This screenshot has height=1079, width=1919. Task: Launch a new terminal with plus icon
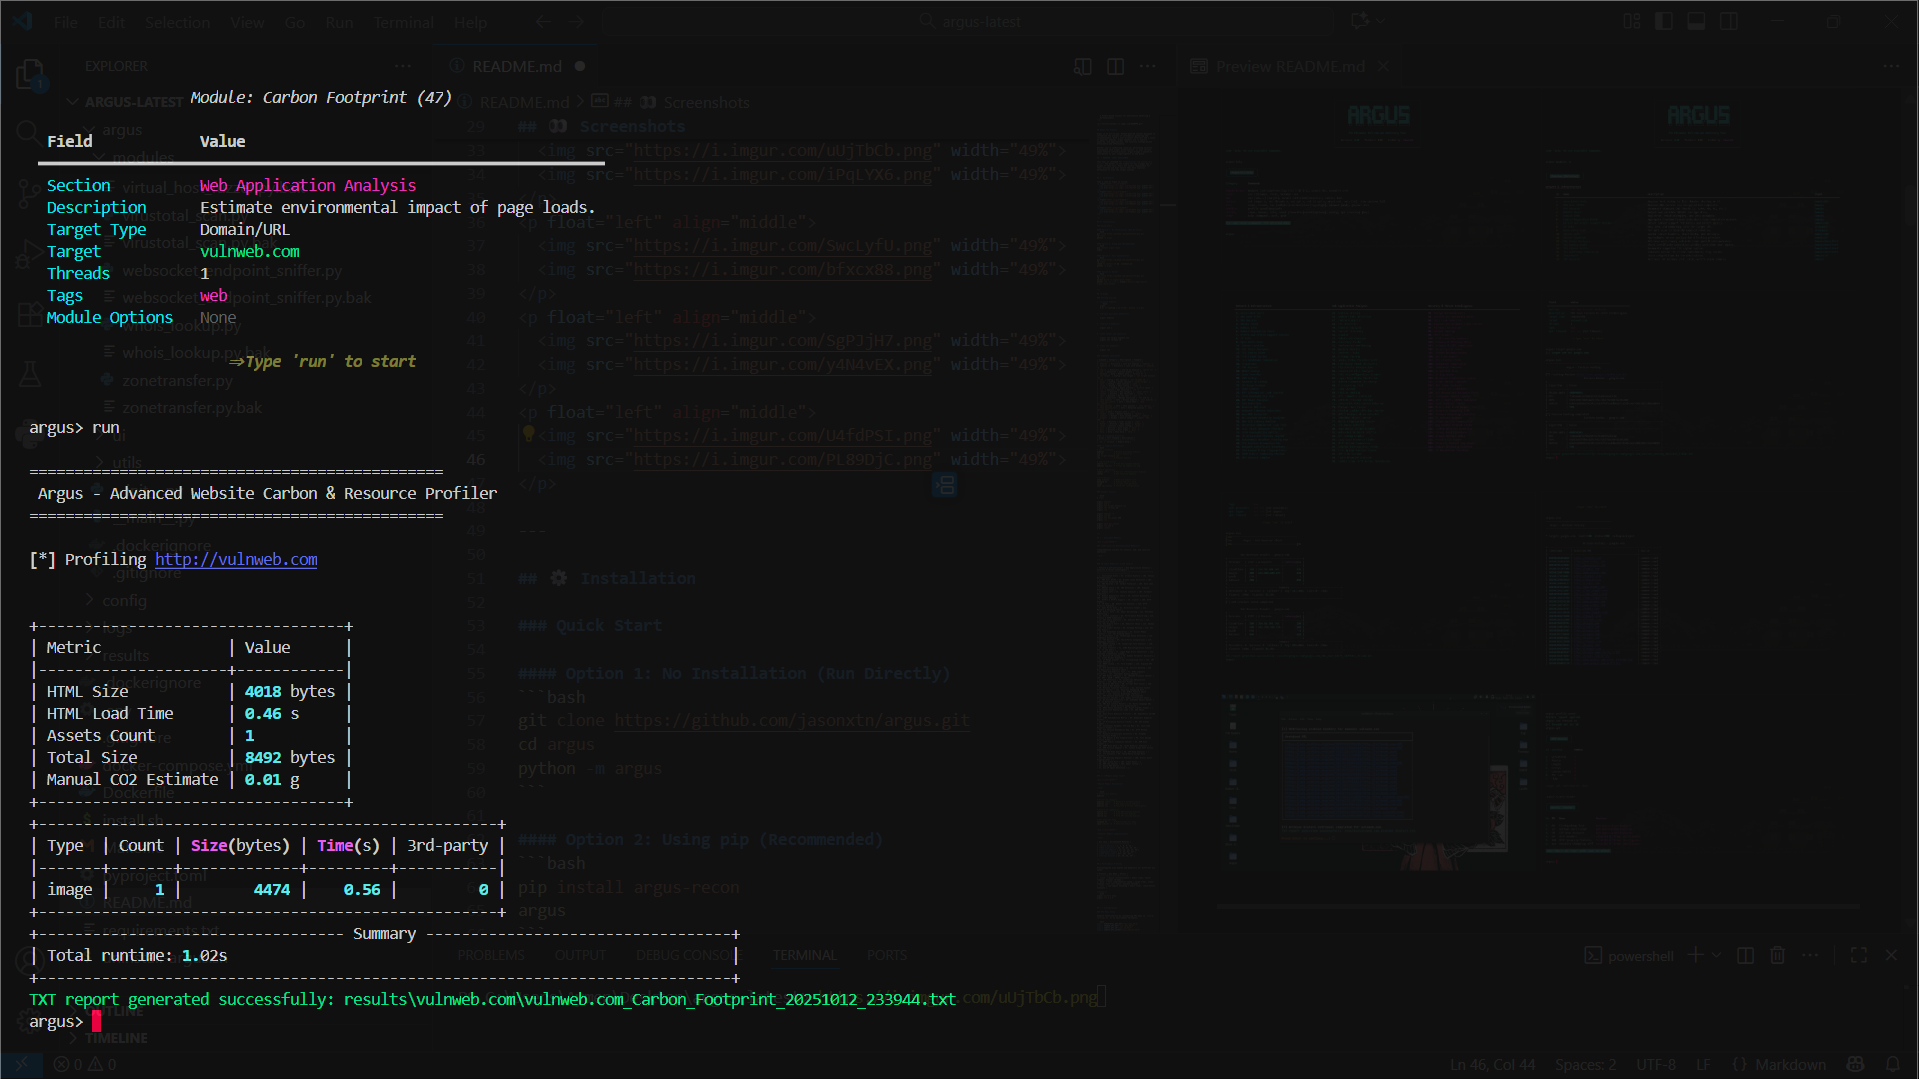tap(1696, 955)
